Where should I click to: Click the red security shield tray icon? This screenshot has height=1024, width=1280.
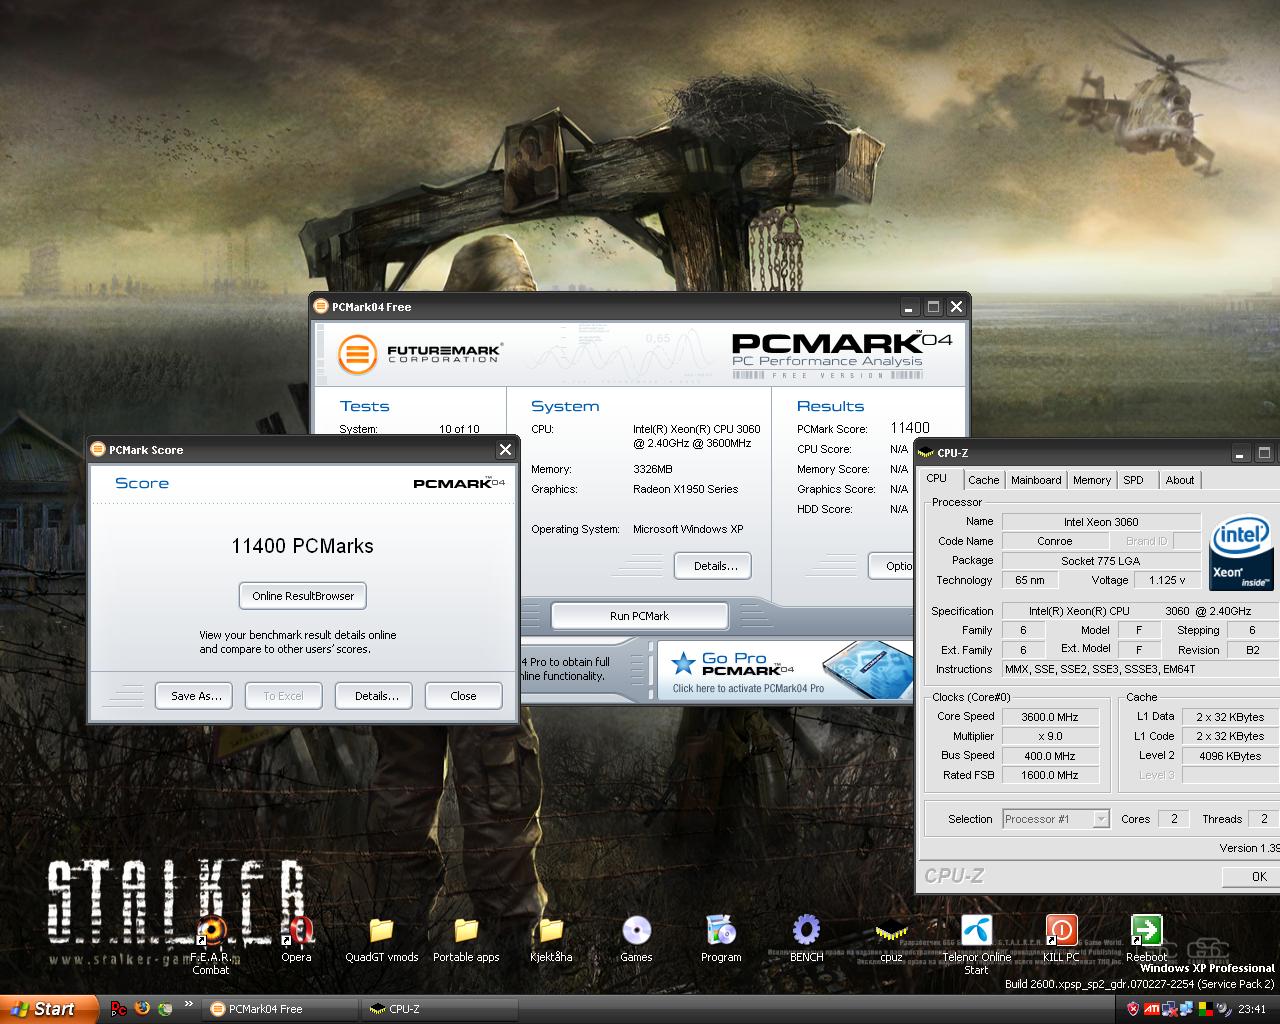pos(1133,1009)
